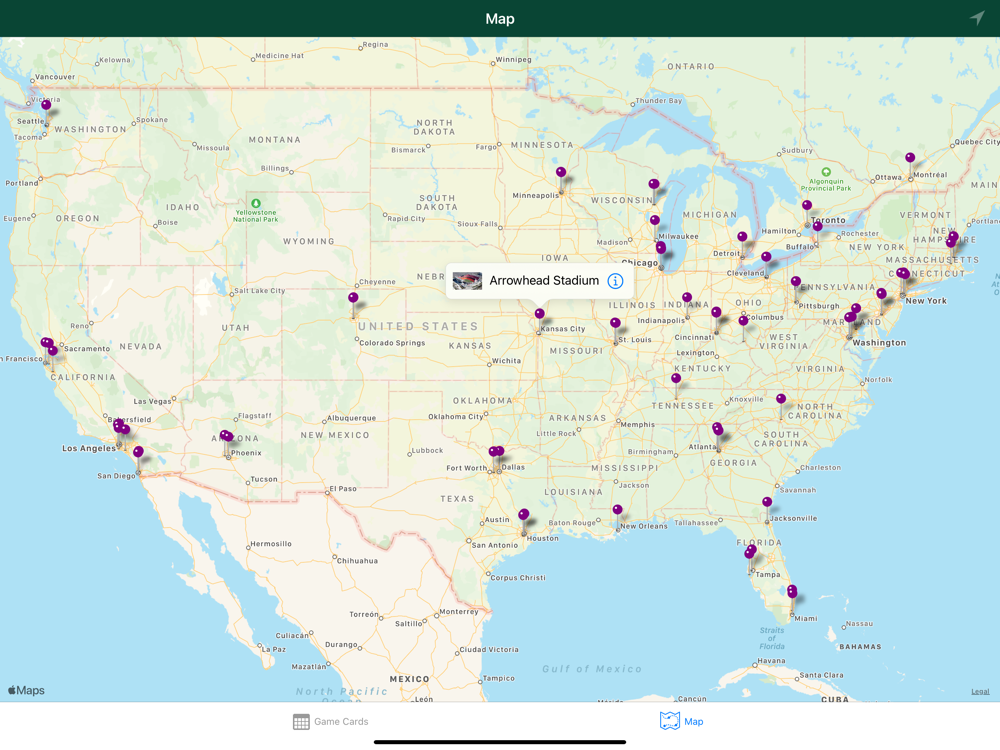Viewport: 1000px width, 750px height.
Task: Tap the Toronto city label
Action: 828,220
